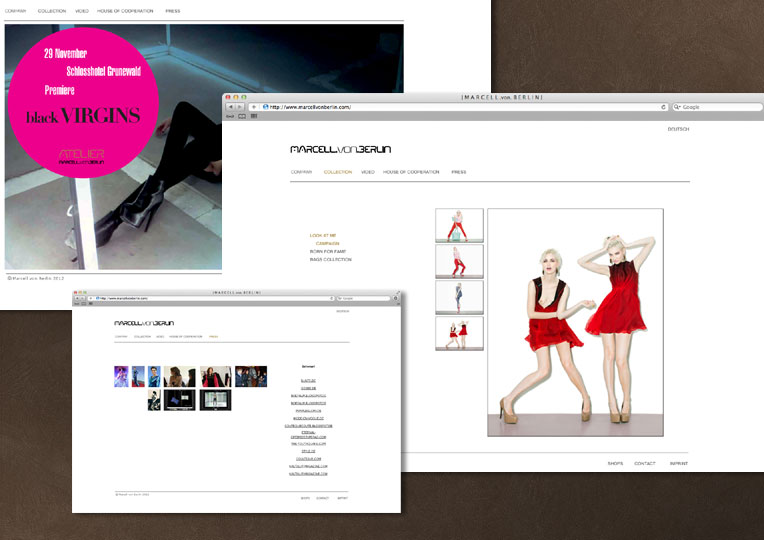Viewport: 764px width, 540px height.
Task: Select the CAMPAIGN sub-item
Action: click(327, 243)
